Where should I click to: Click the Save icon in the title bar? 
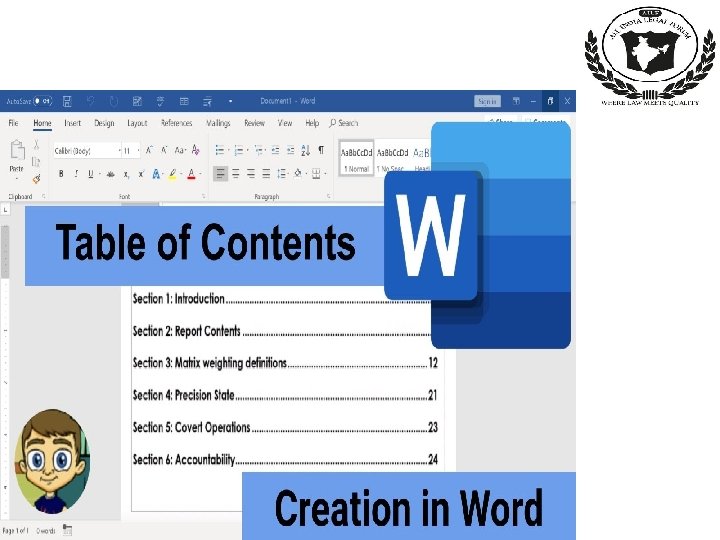[67, 101]
